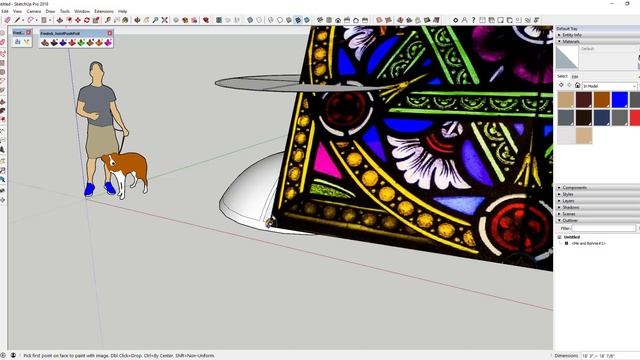The width and height of the screenshot is (640, 360).
Task: Switch to Iso view house icon
Action: click(x=320, y=20)
